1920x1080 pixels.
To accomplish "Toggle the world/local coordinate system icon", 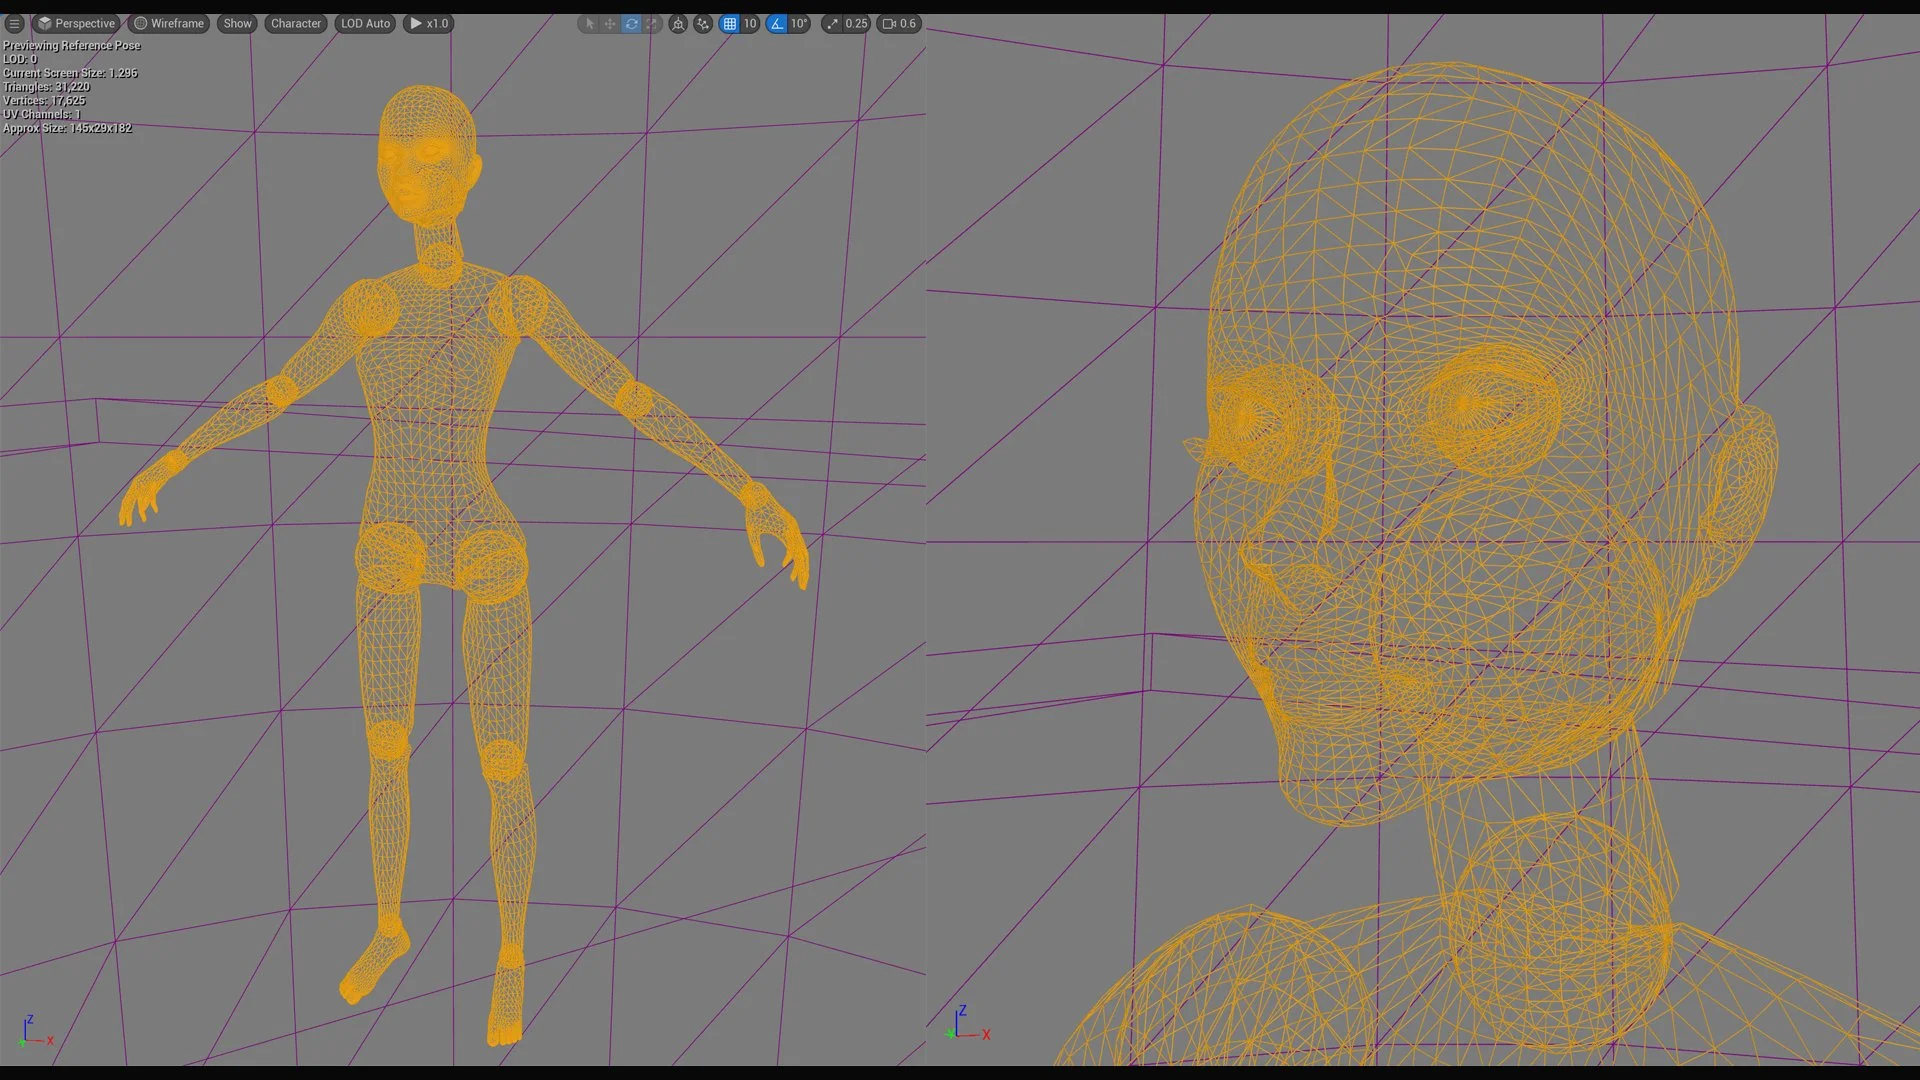I will coord(678,23).
